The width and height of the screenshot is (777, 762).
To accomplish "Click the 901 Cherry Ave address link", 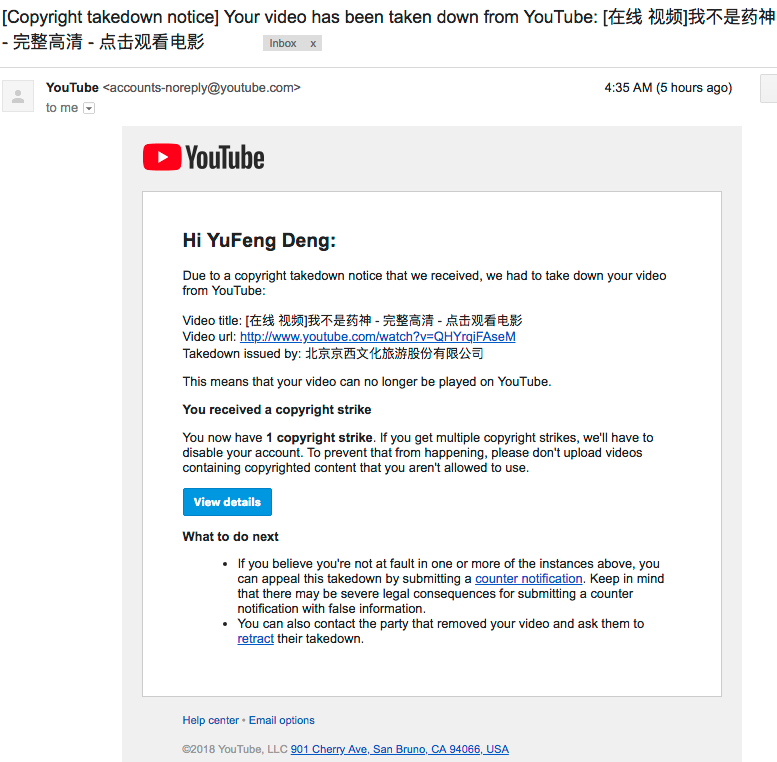I will click(x=399, y=749).
